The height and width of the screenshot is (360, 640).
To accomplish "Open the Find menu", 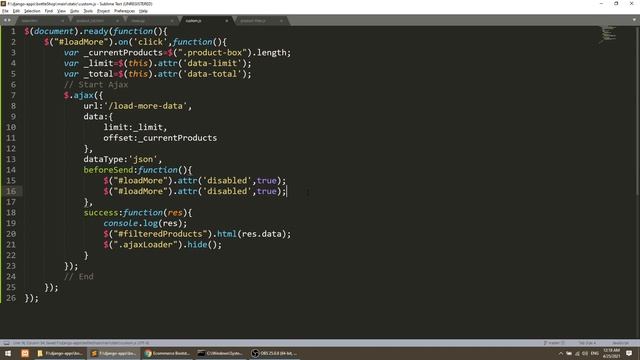I will point(49,11).
